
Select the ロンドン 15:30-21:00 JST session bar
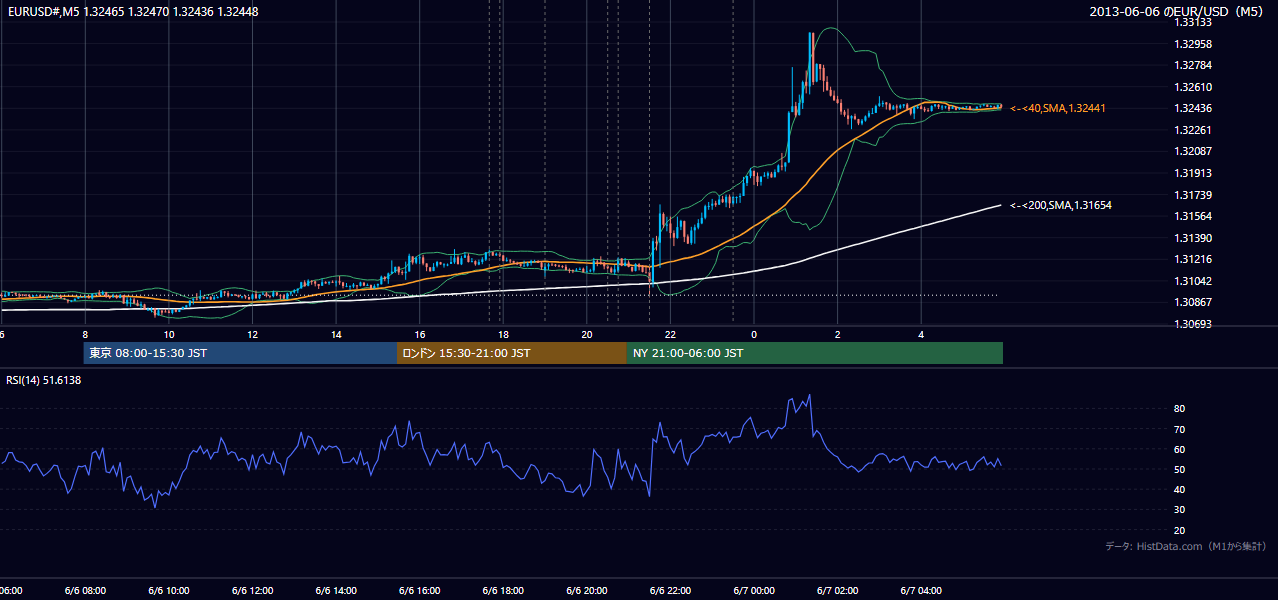(x=512, y=353)
